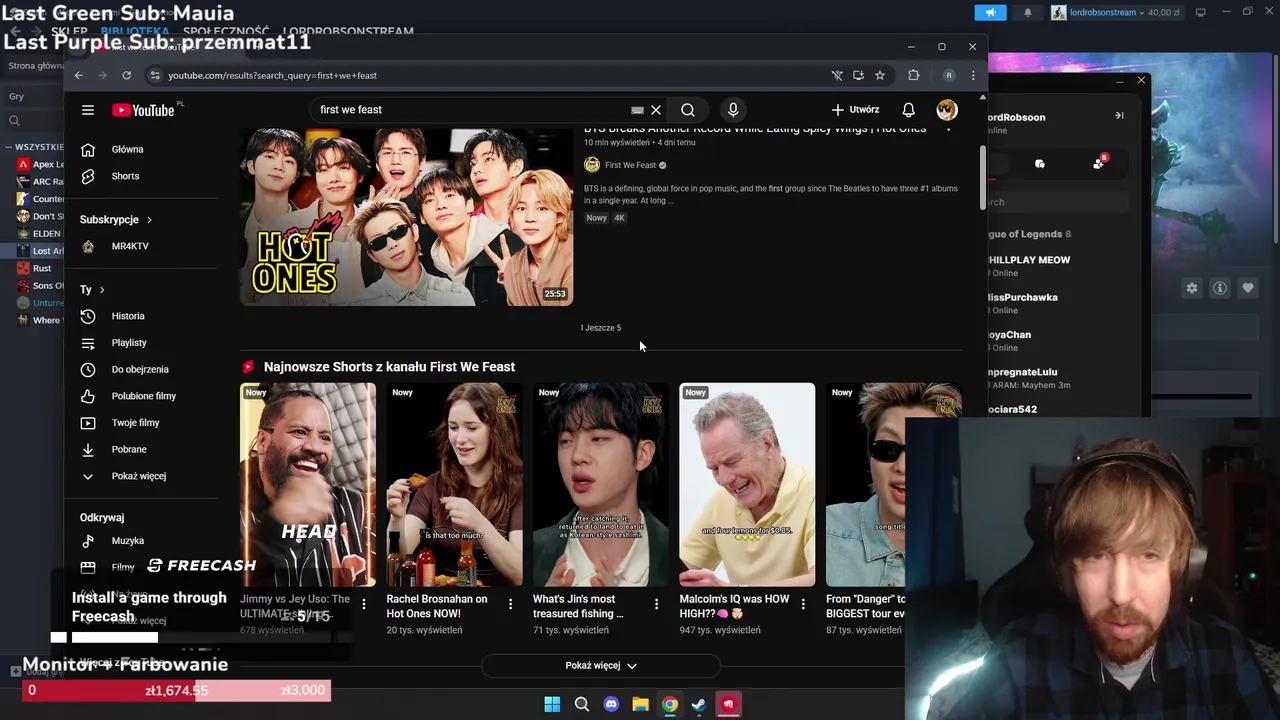Viewport: 1280px width, 720px height.
Task: Open Muzyka in Odkrywaj section
Action: tap(128, 541)
